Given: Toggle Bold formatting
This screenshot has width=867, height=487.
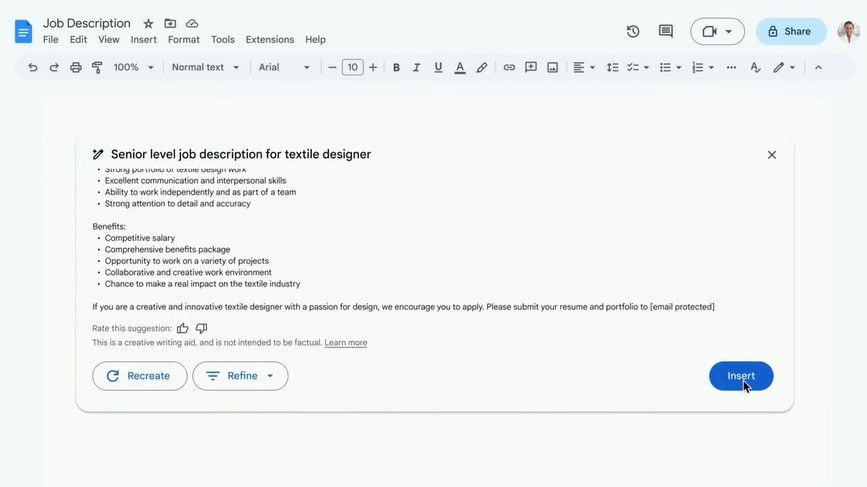Looking at the screenshot, I should [x=396, y=68].
